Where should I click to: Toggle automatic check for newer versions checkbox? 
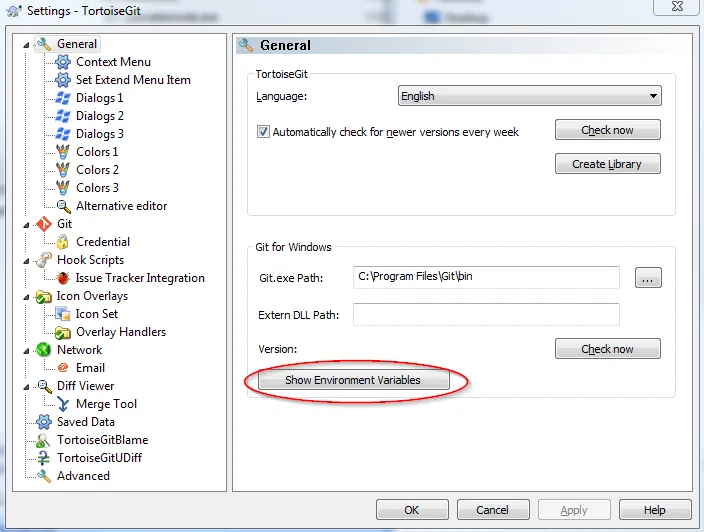263,132
